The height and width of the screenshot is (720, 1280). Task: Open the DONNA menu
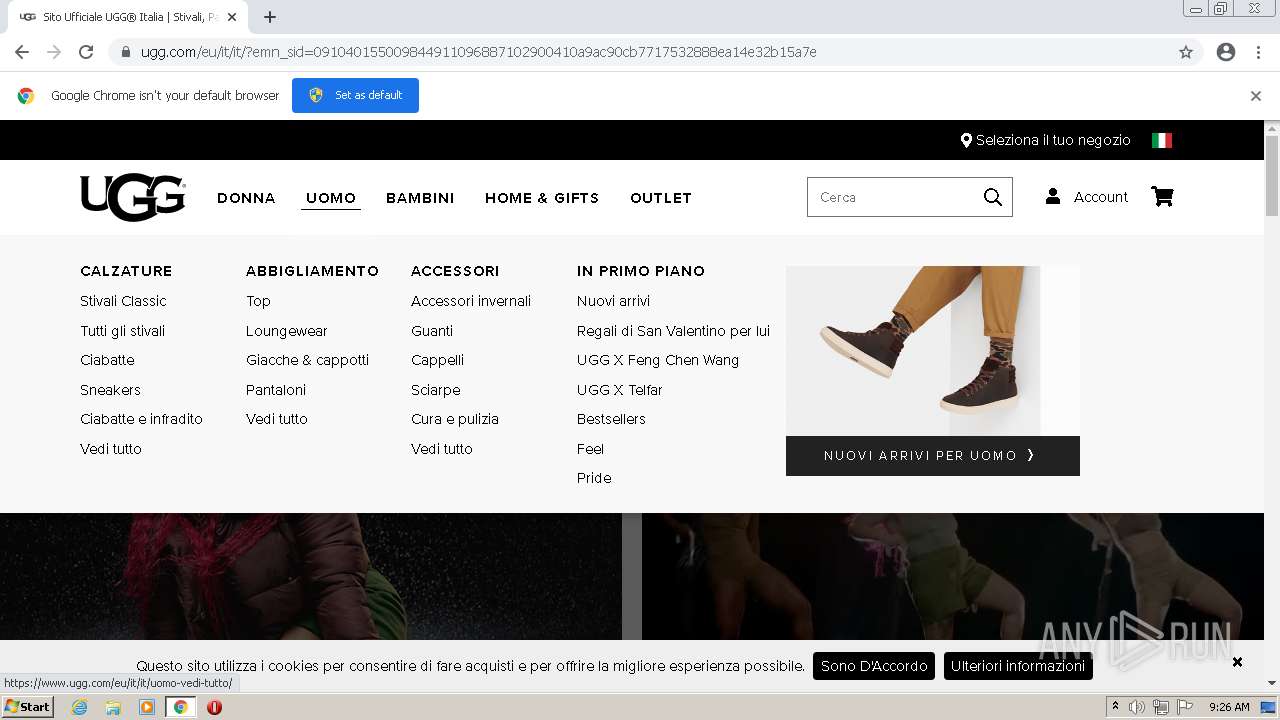point(246,198)
